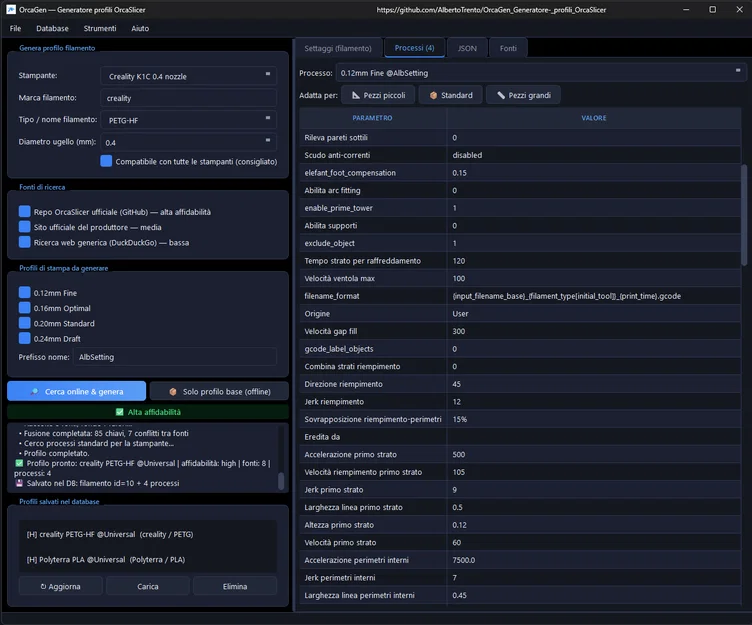The width and height of the screenshot is (752, 625).
Task: Click the Altezza primo strato row
Action: tap(520, 525)
